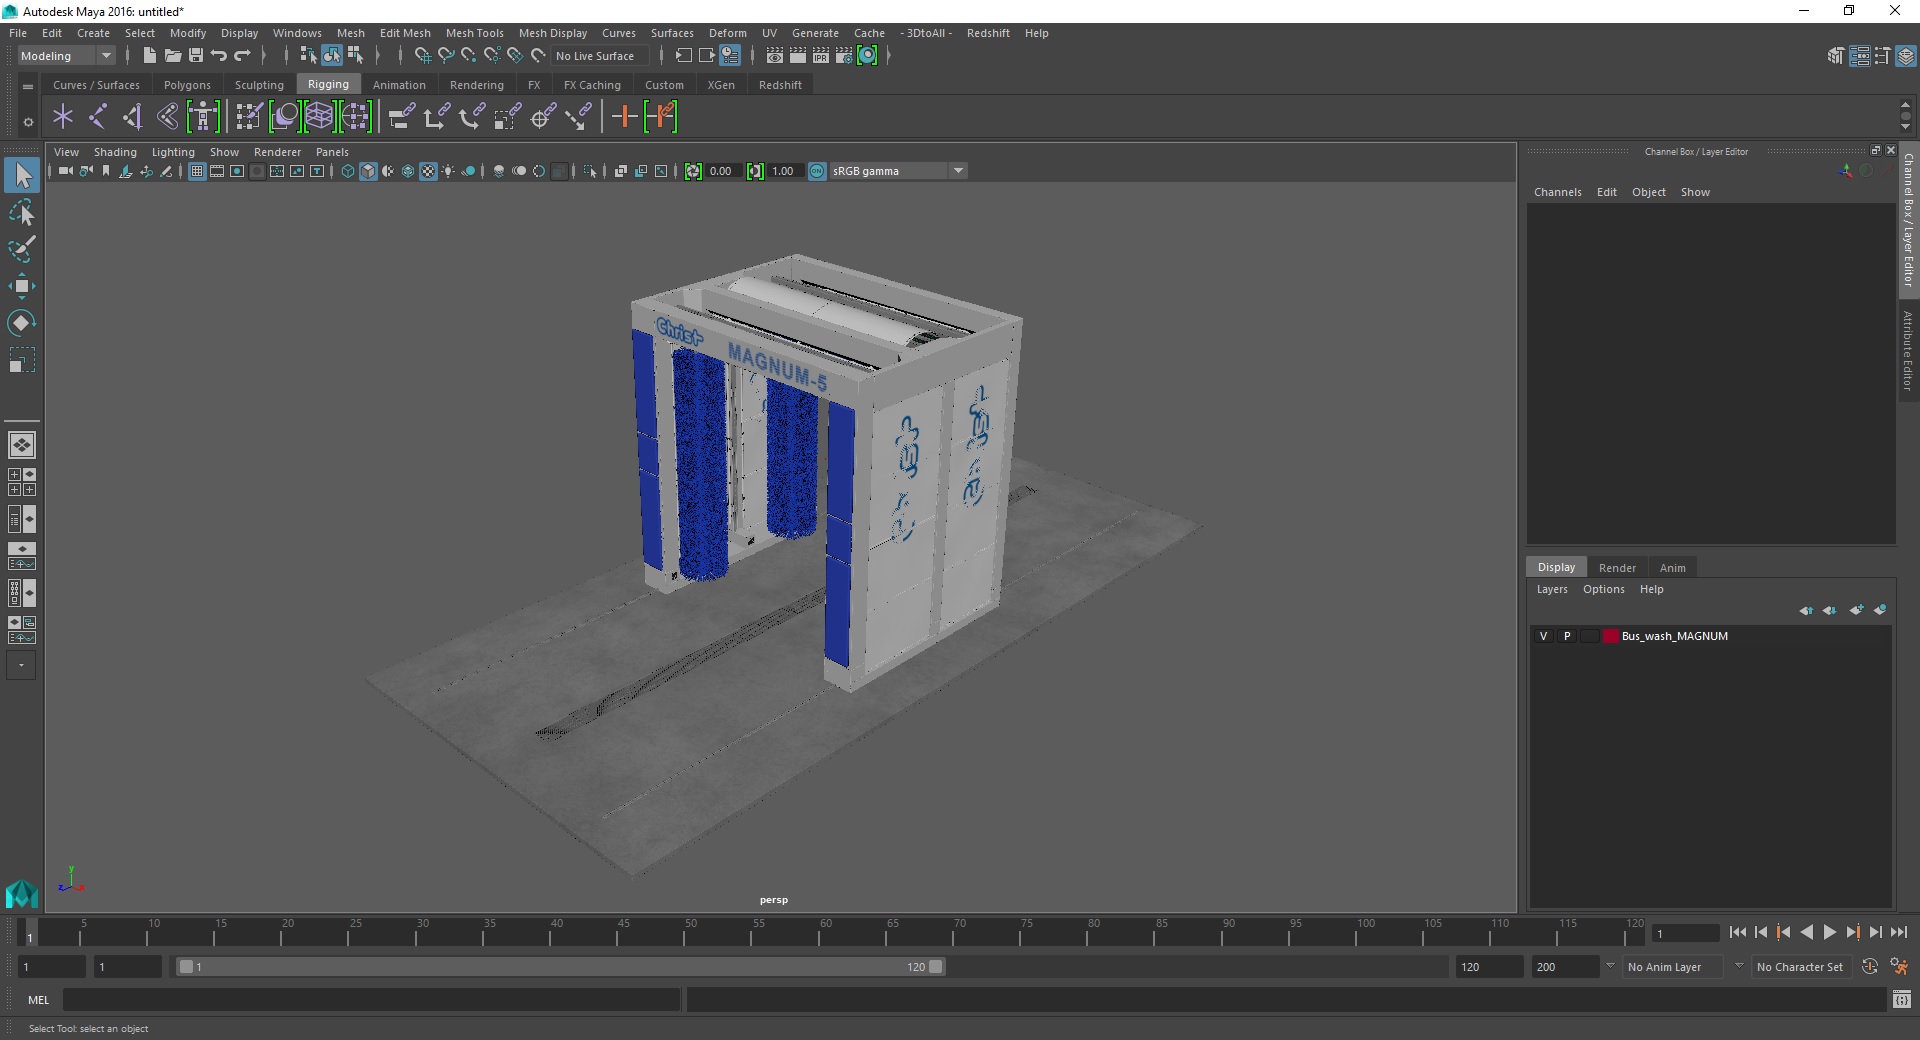Click the Create Joint shelf icon
This screenshot has height=1040, width=1920.
pos(98,117)
